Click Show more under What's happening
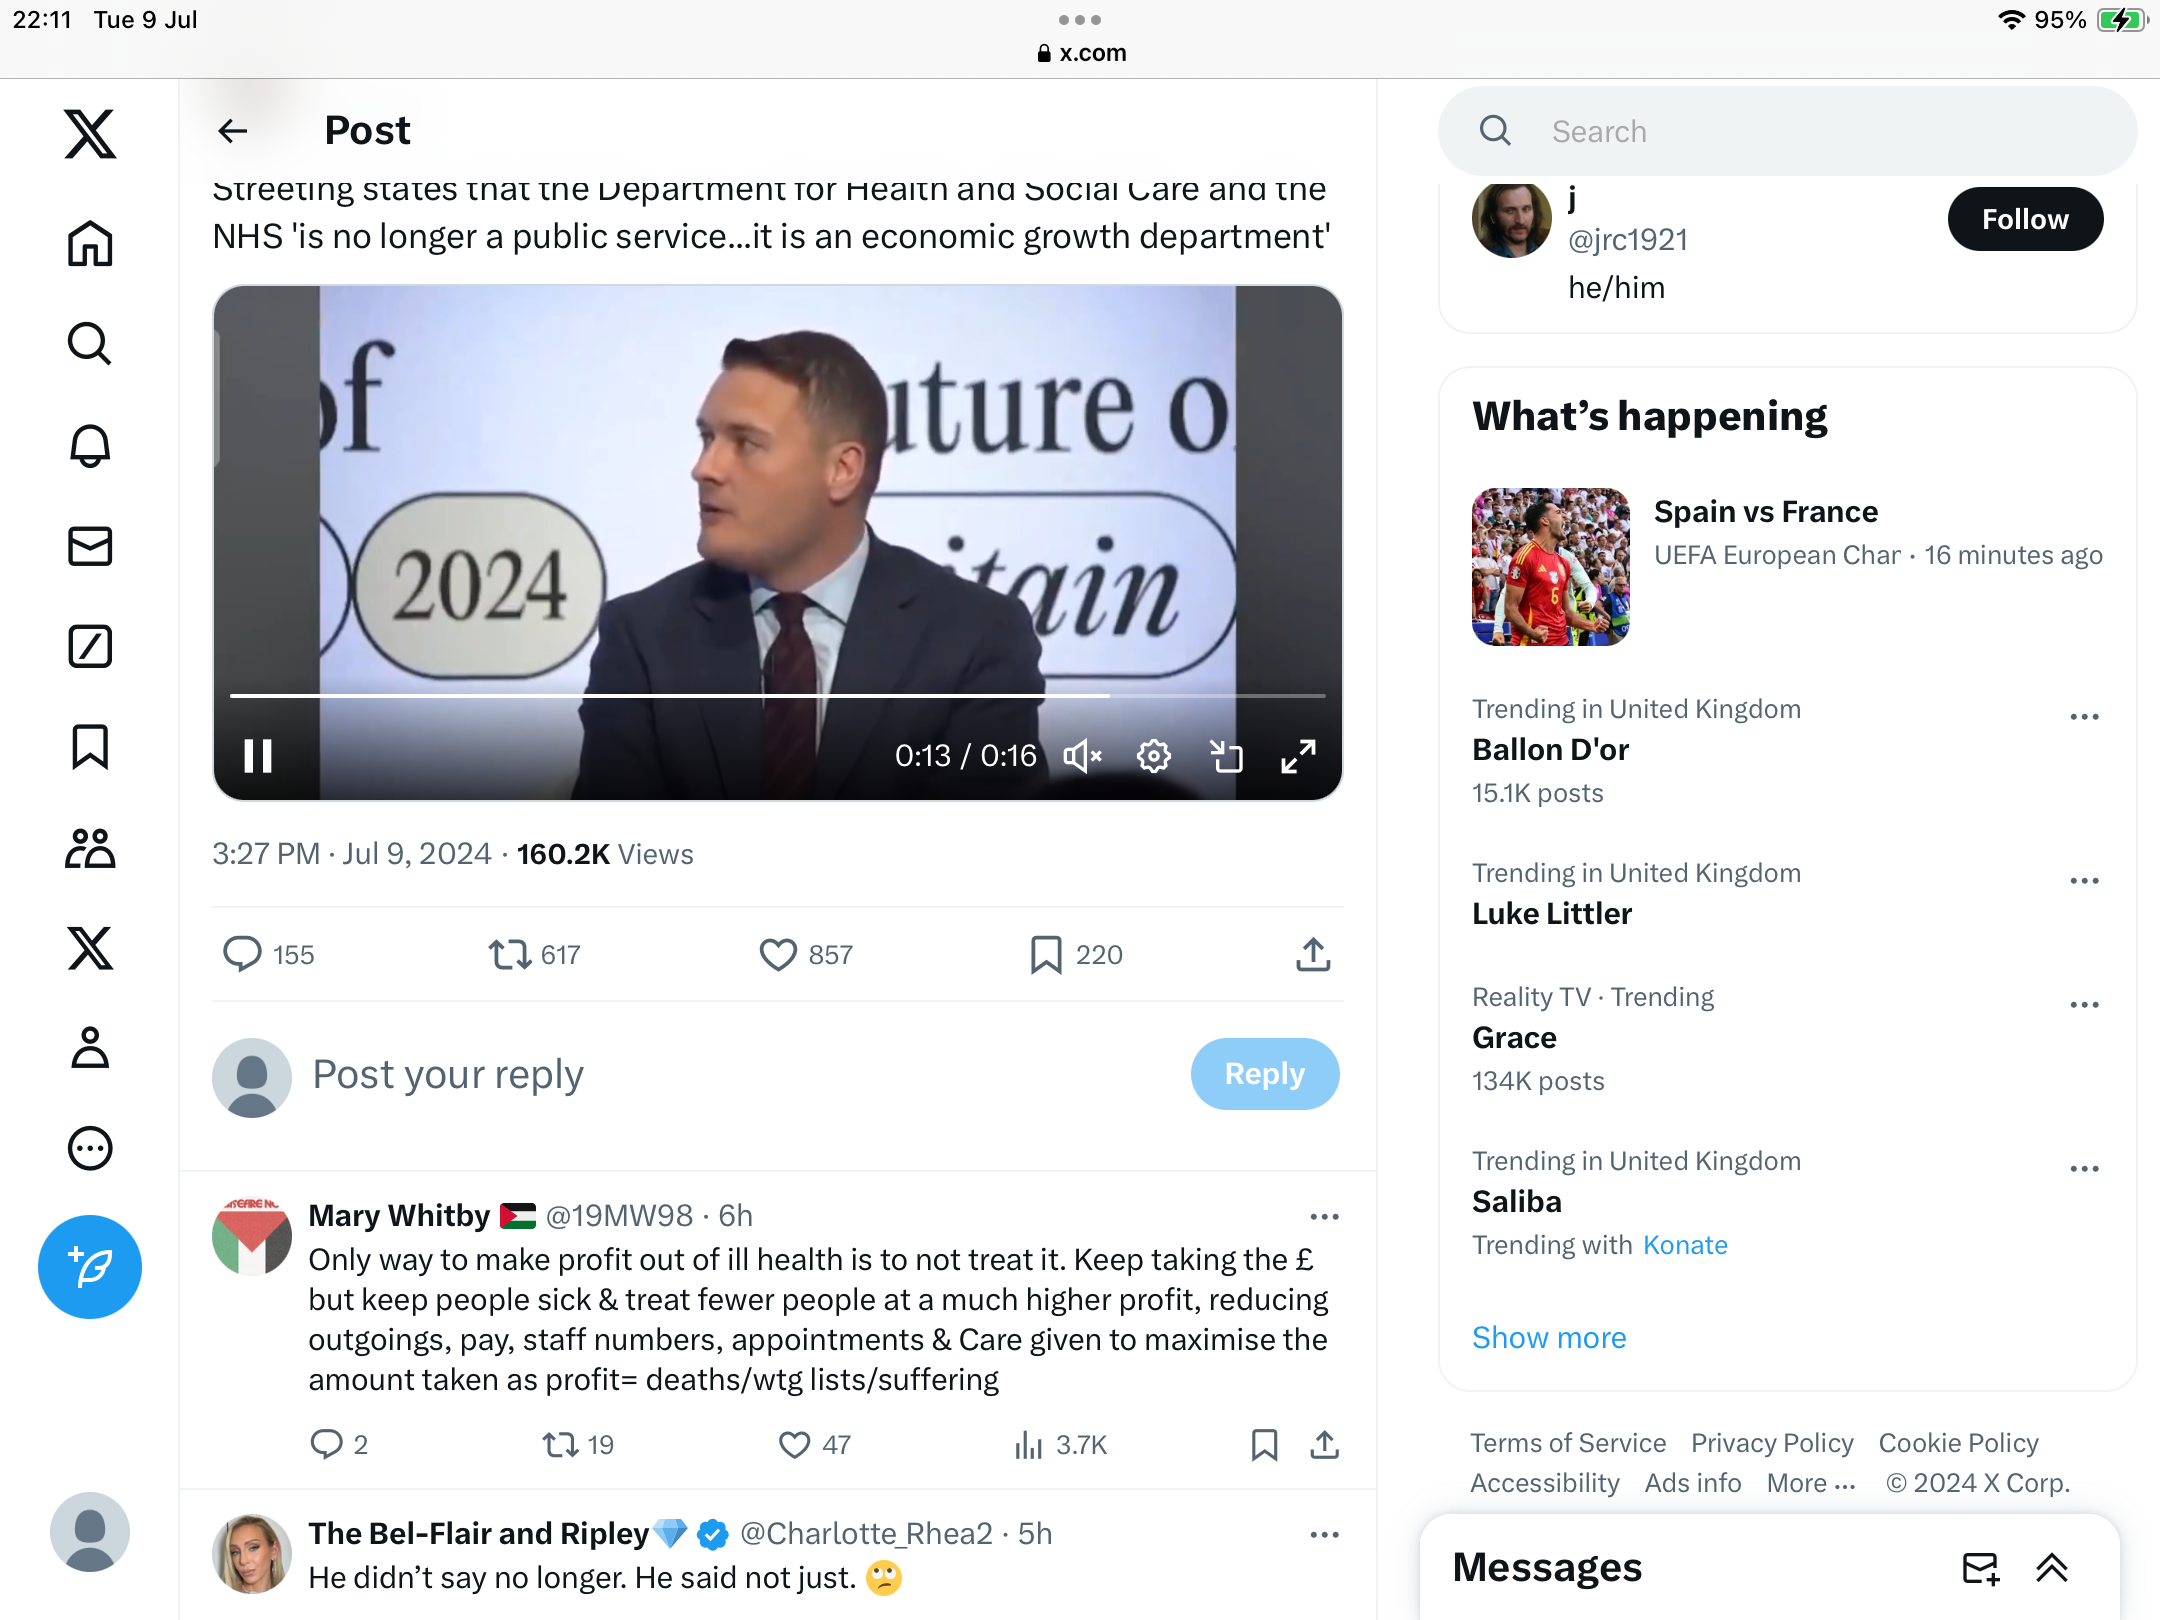This screenshot has width=2160, height=1620. (1549, 1337)
